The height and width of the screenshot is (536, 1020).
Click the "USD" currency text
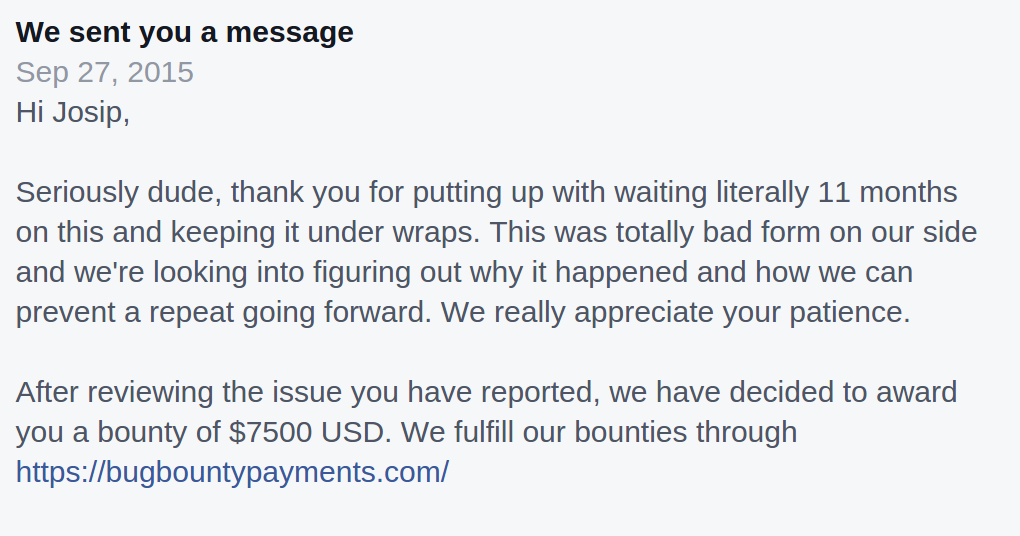pyautogui.click(x=358, y=432)
